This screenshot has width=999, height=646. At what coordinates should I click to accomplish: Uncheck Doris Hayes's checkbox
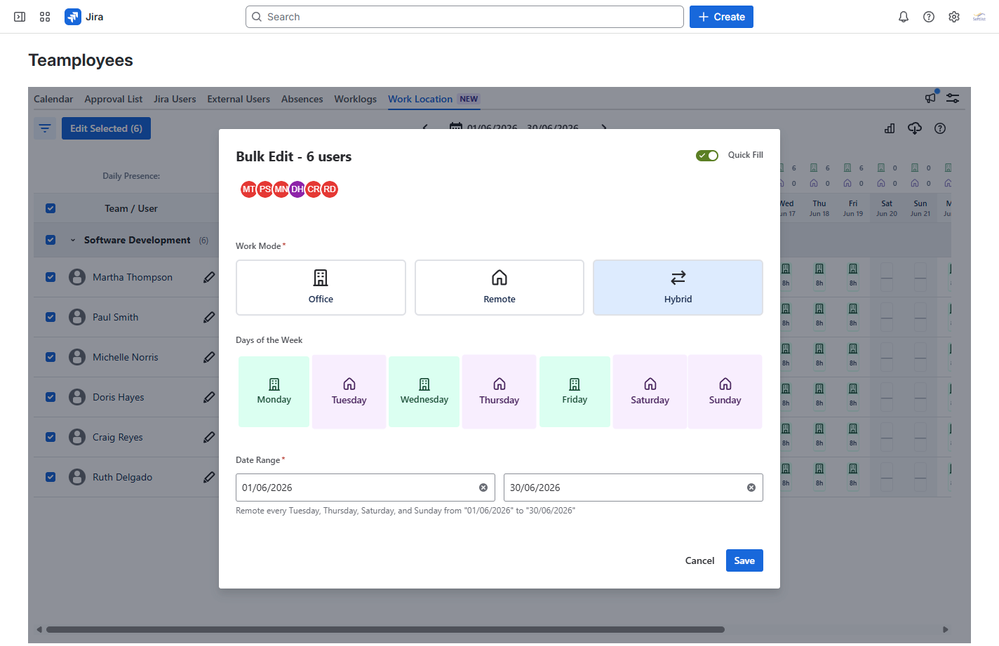(x=50, y=397)
